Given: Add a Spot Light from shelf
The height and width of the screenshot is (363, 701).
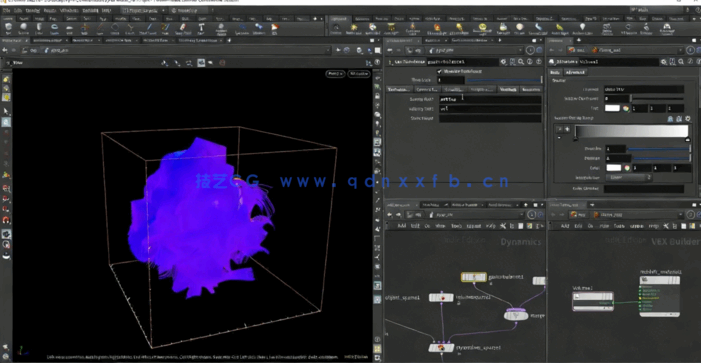Looking at the screenshot, I should tap(372, 29).
